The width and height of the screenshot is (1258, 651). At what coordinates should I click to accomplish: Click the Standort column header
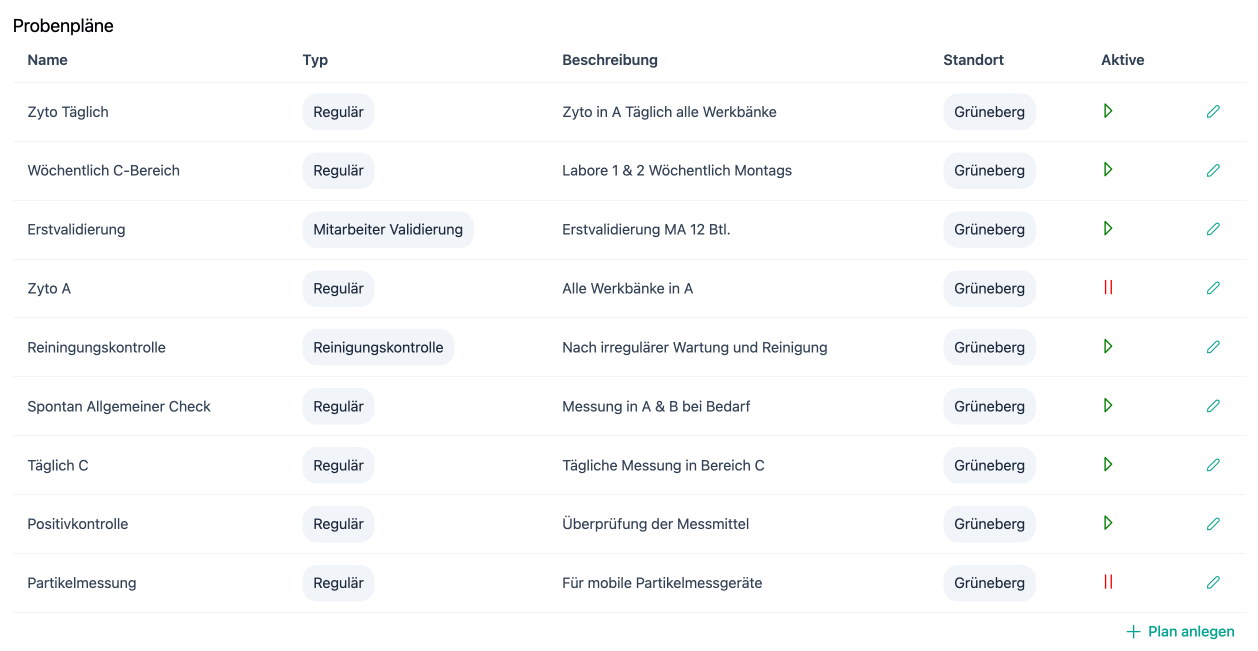[973, 60]
